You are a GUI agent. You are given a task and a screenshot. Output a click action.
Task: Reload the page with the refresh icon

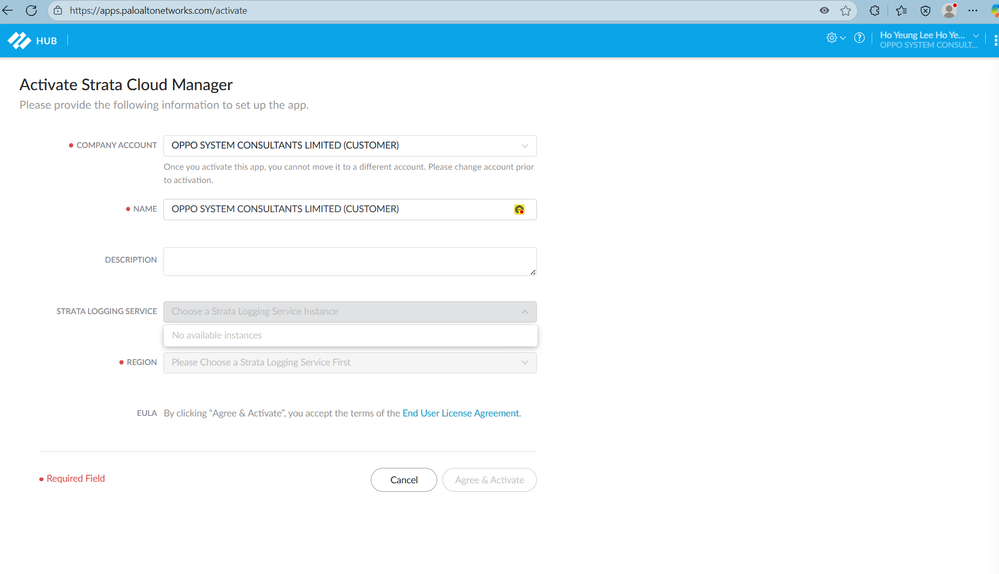(31, 10)
